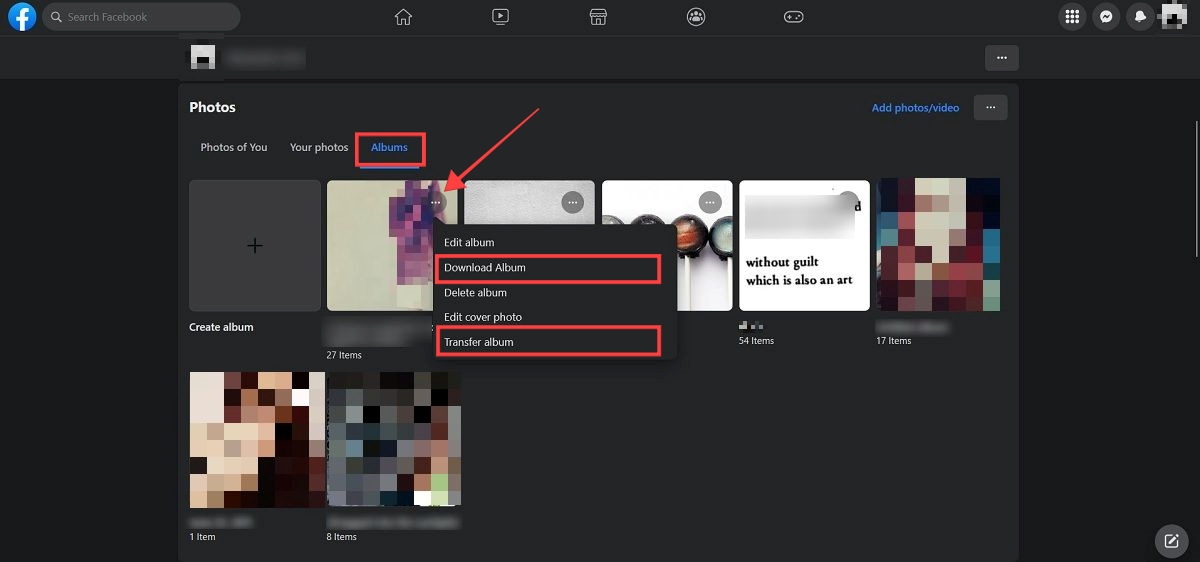The image size is (1200, 562).
Task: Click the '1 Item' text
Action: tap(202, 537)
